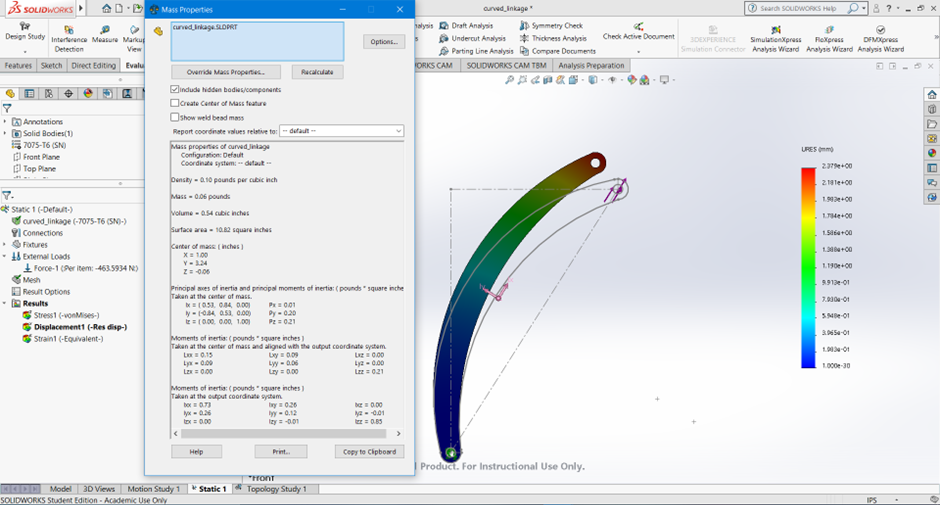This screenshot has height=505, width=940.
Task: Expand the Annotations tree node
Action: [6, 122]
